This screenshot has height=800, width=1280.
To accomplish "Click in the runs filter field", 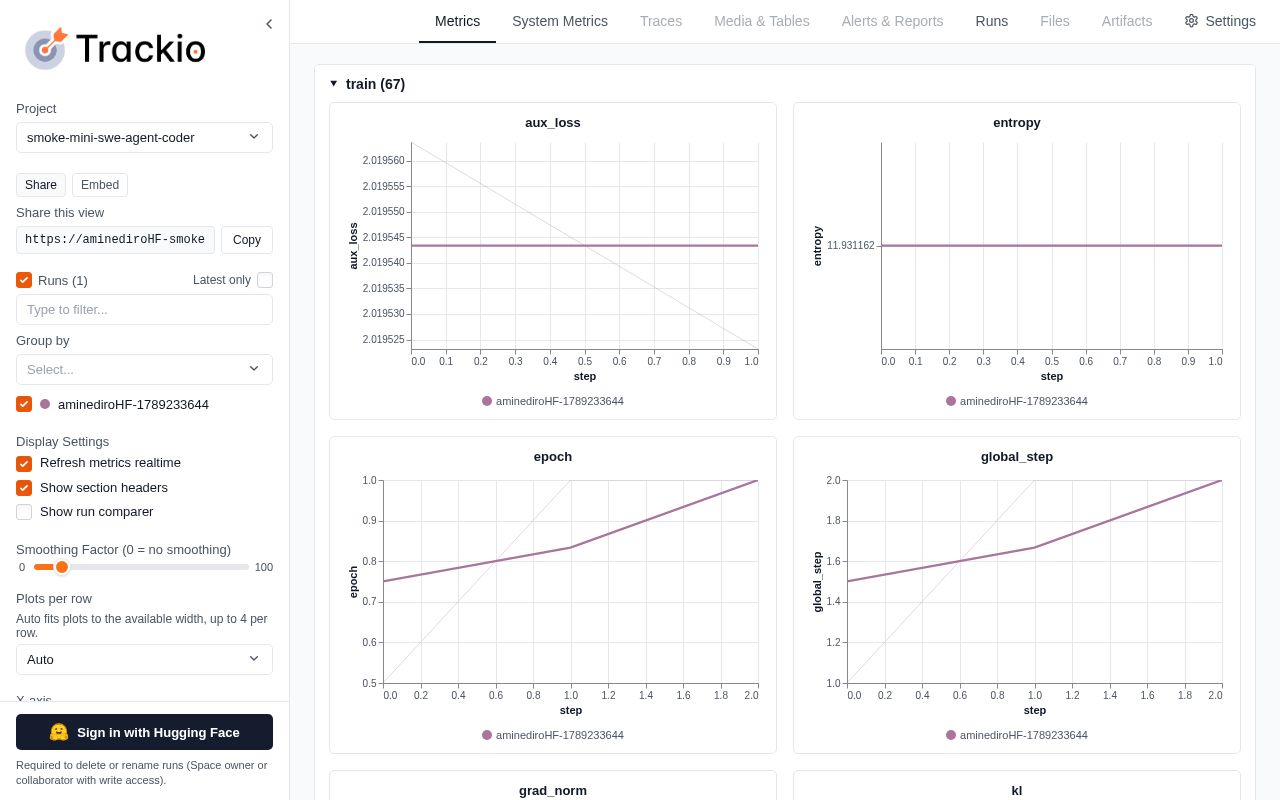I will pos(144,309).
